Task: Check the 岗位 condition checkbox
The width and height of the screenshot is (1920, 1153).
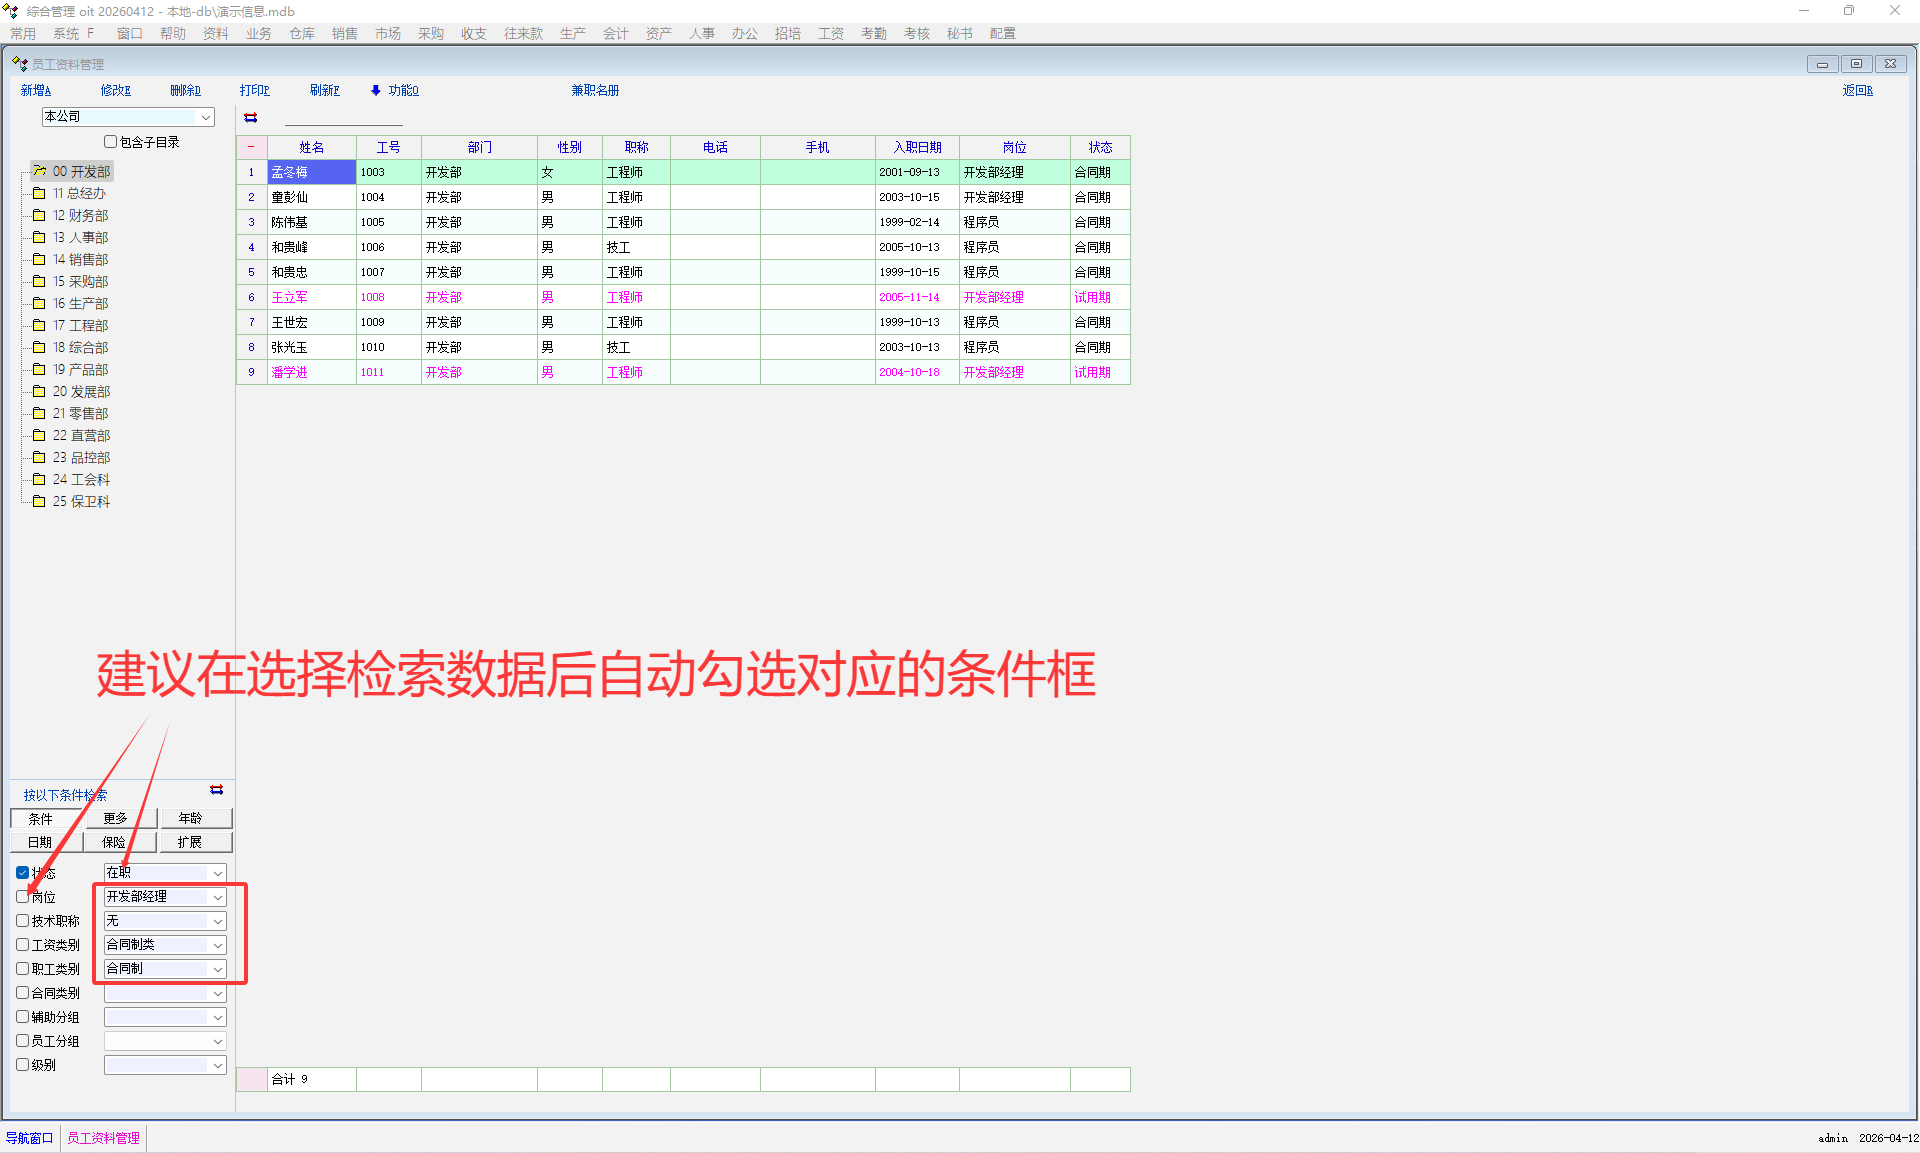Action: click(22, 897)
